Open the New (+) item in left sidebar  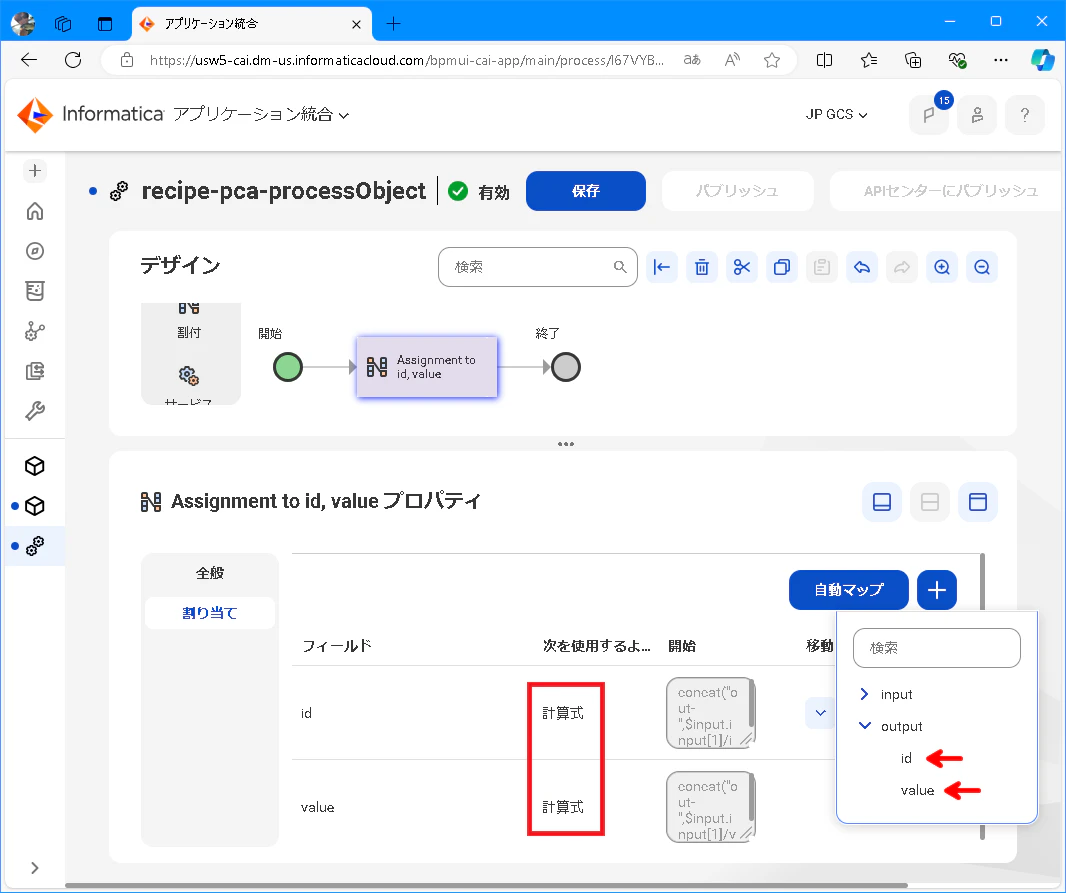(35, 171)
